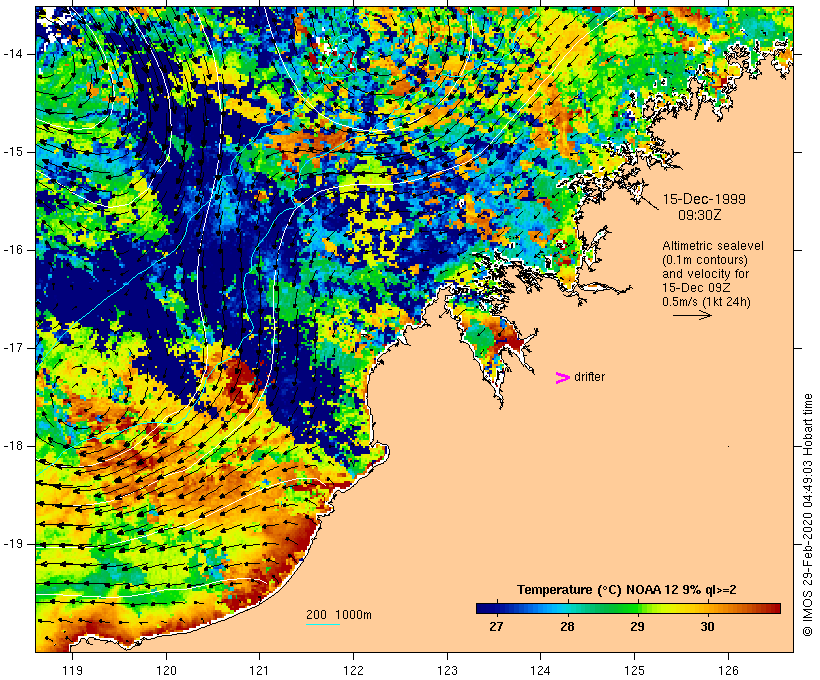Click the '15-Dec 09Z' caption line
The image size is (820, 680).
point(696,288)
